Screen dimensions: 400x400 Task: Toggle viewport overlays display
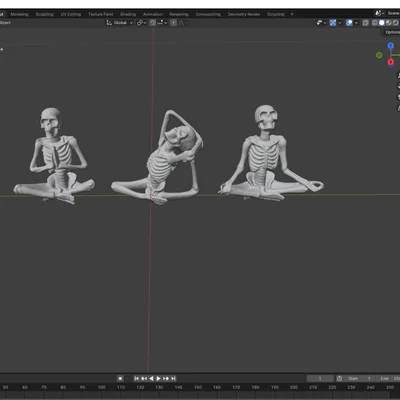point(349,23)
